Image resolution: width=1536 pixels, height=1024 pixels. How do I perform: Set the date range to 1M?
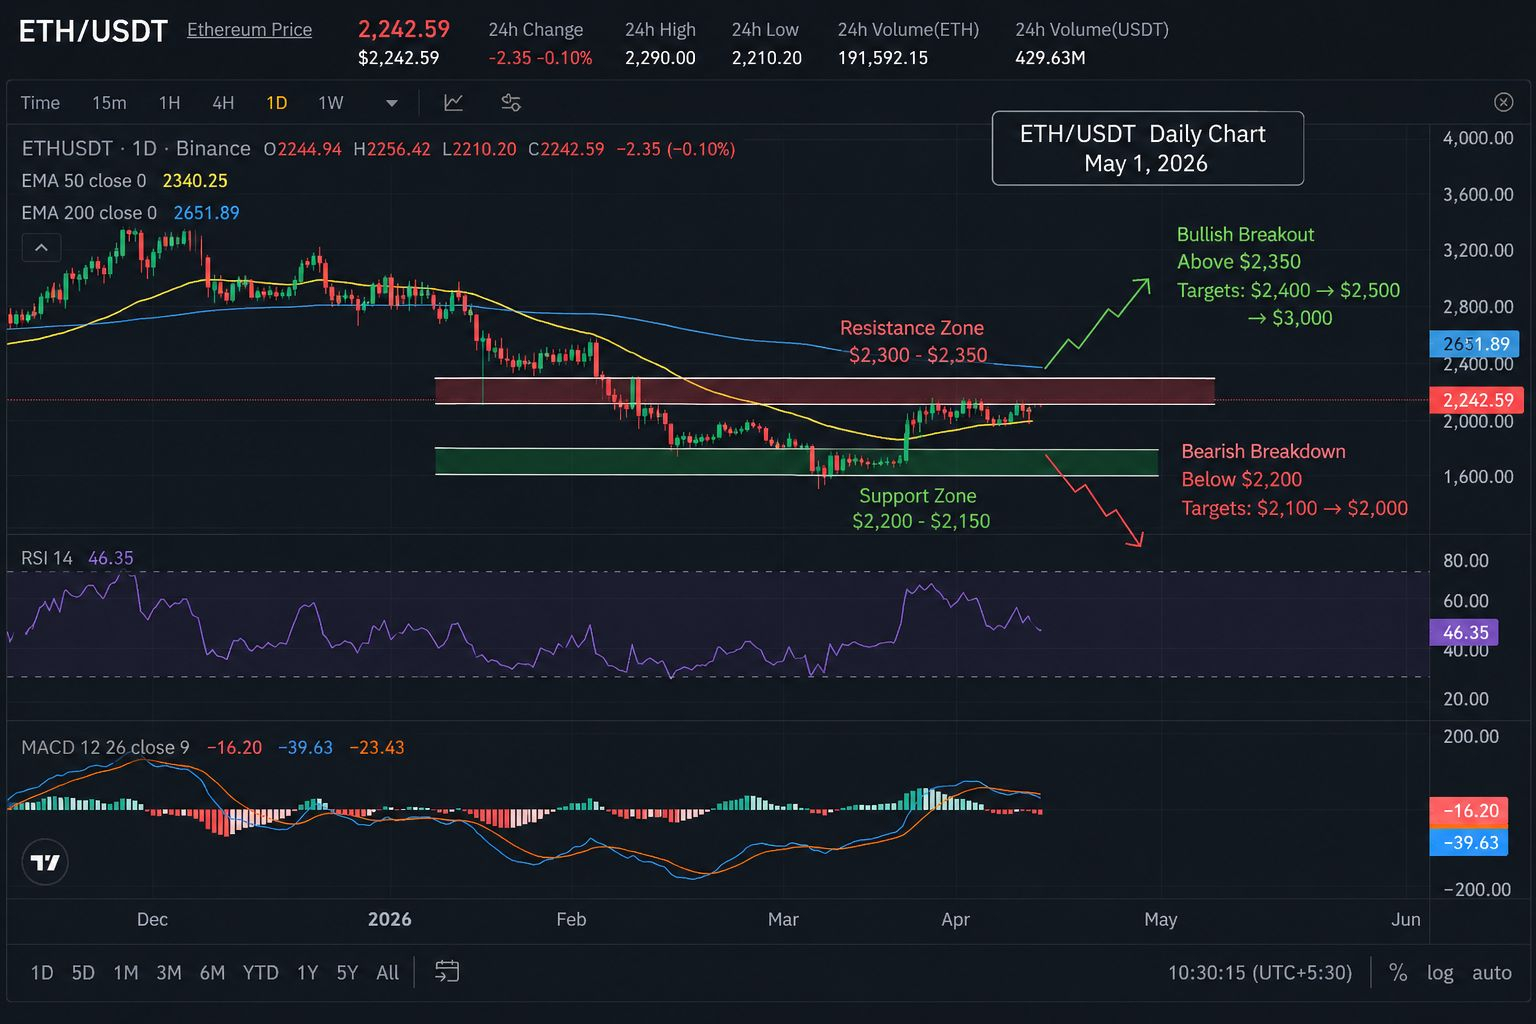tap(126, 972)
